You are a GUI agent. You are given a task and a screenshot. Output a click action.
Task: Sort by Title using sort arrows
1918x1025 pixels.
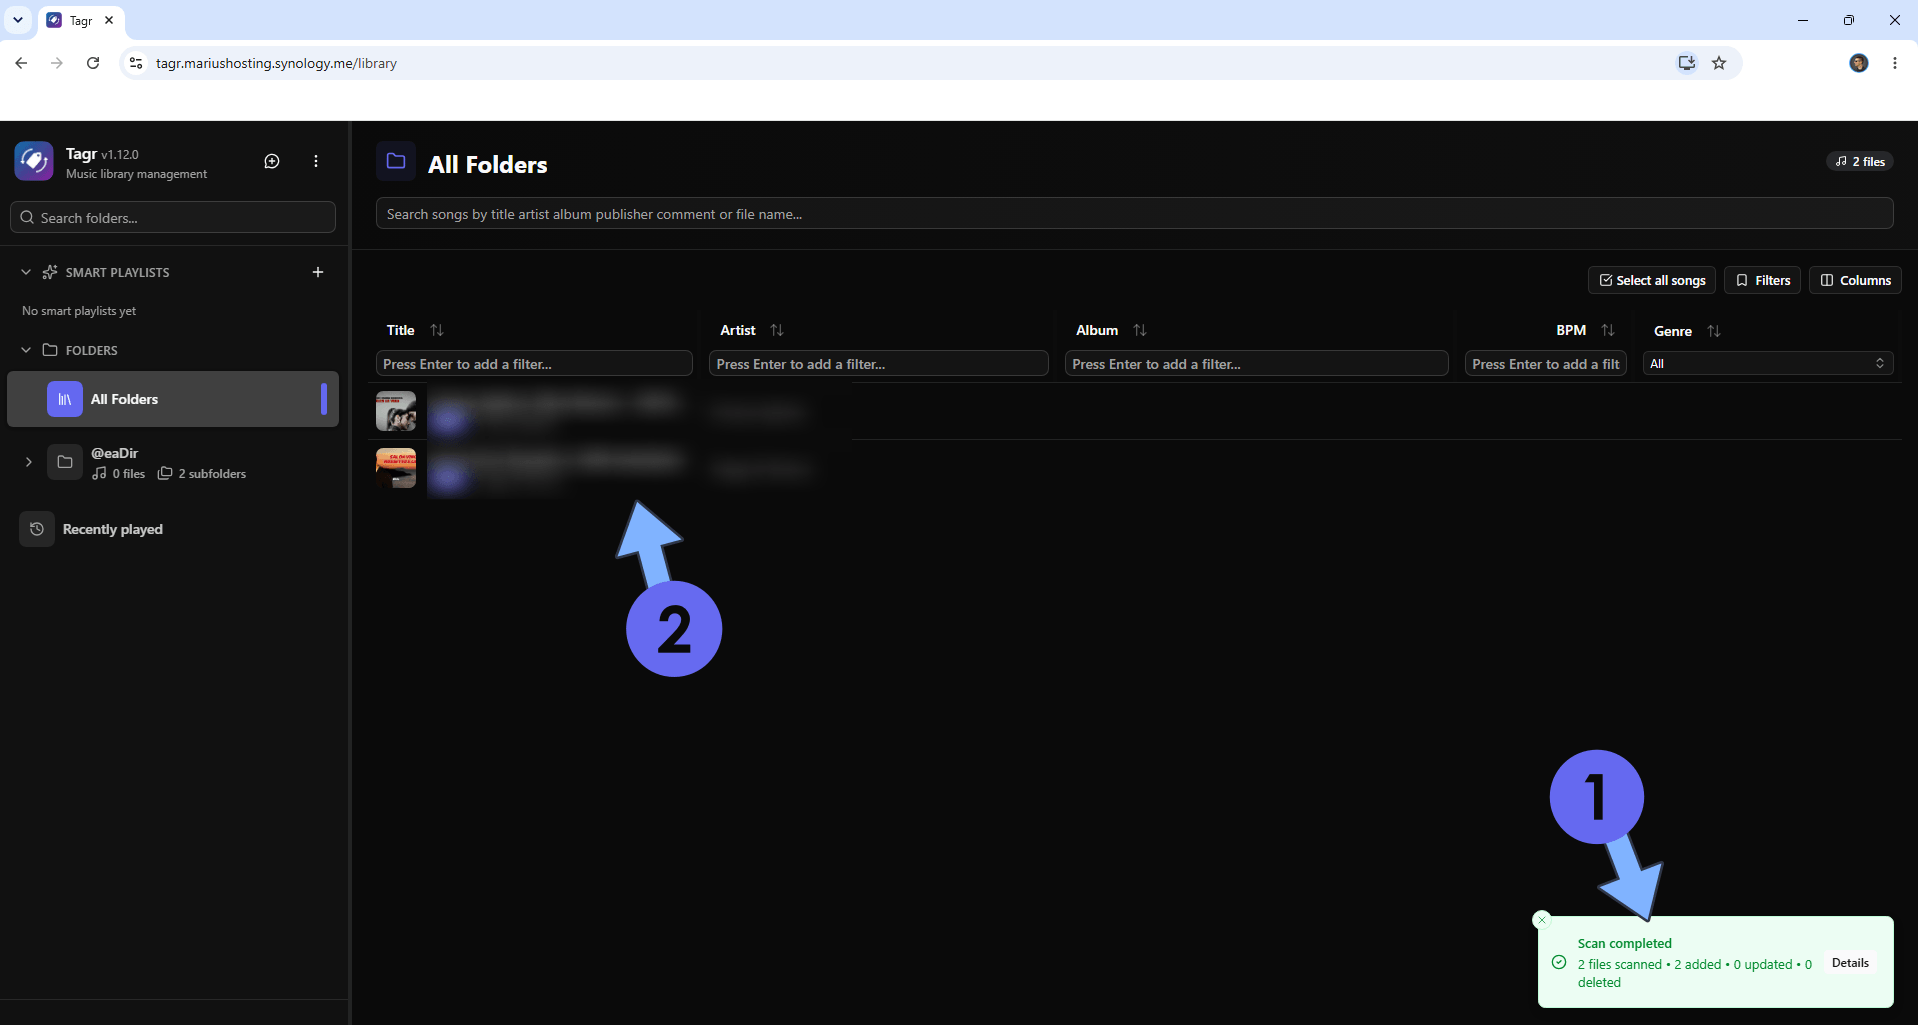(437, 330)
